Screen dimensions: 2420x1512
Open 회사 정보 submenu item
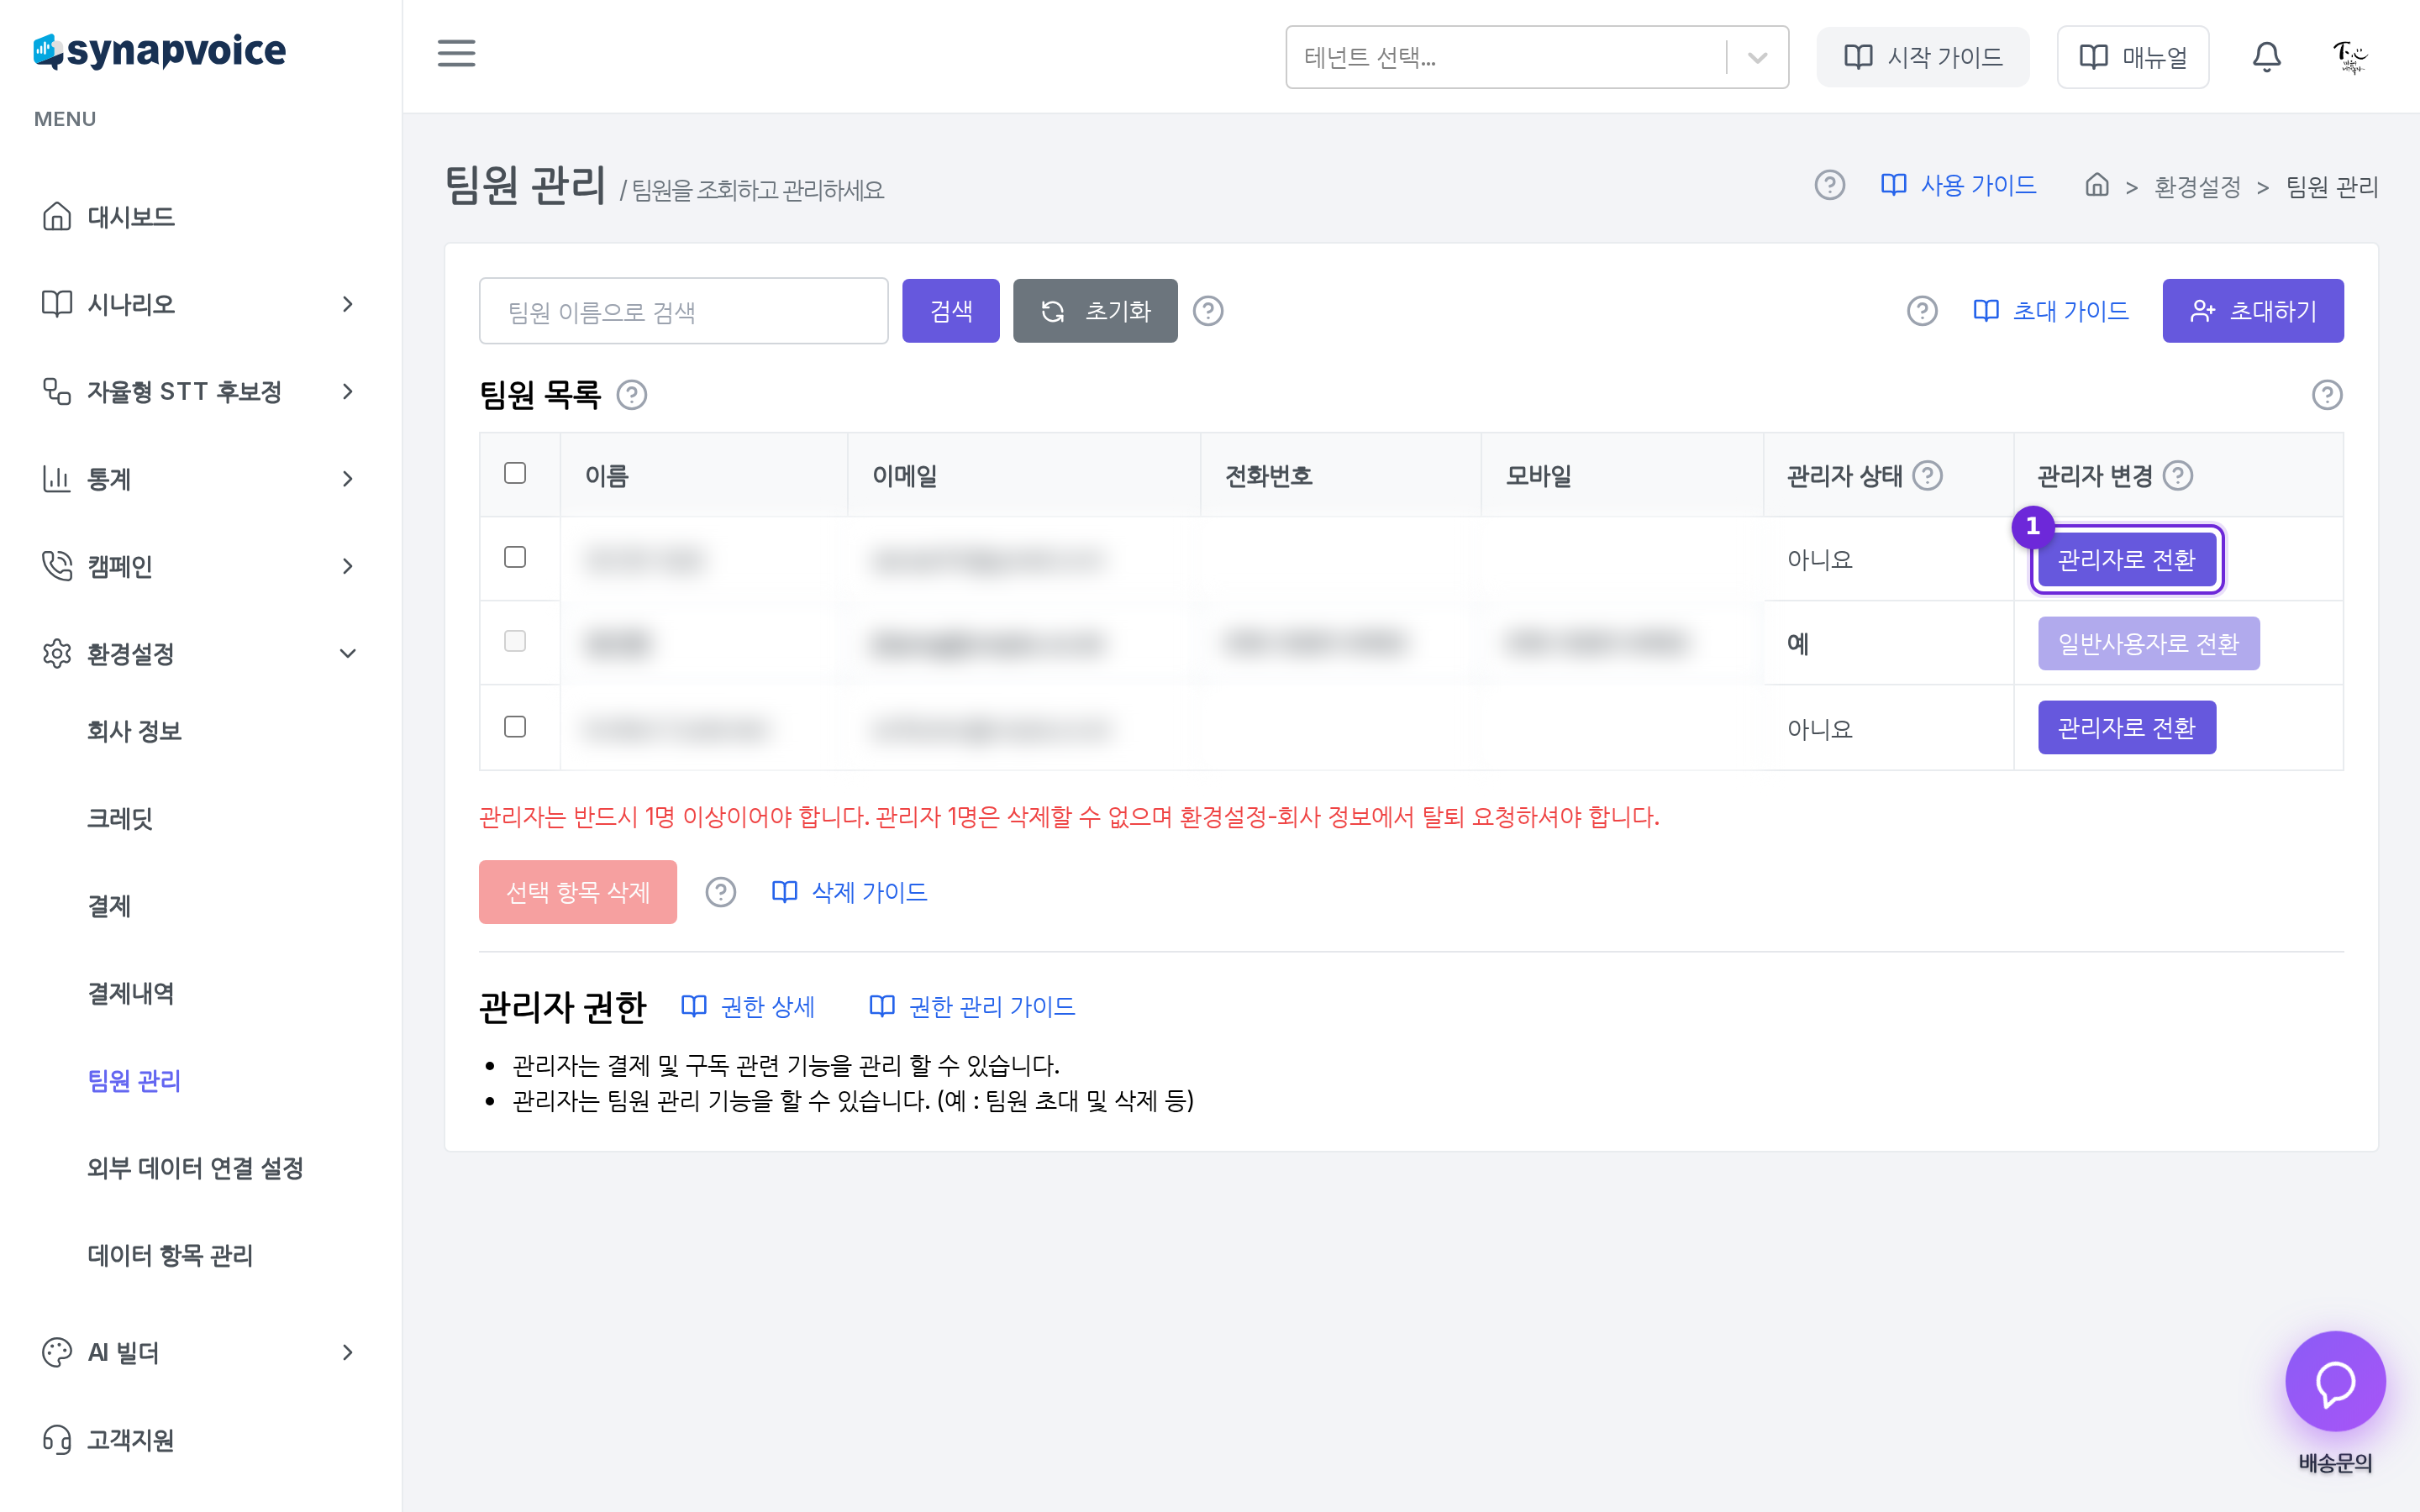click(x=134, y=731)
